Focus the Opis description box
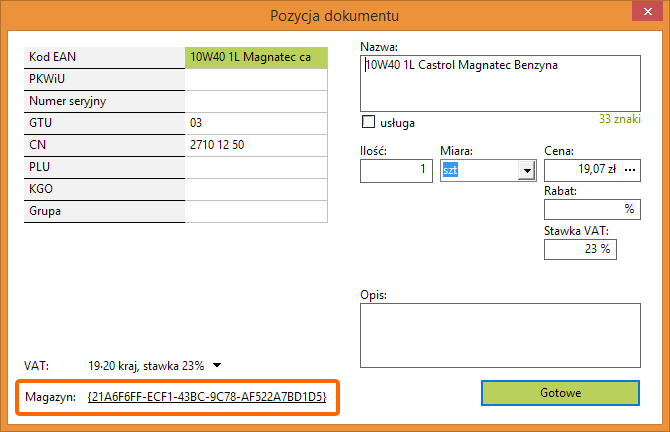Viewport: 670px width, 432px height. [x=500, y=335]
